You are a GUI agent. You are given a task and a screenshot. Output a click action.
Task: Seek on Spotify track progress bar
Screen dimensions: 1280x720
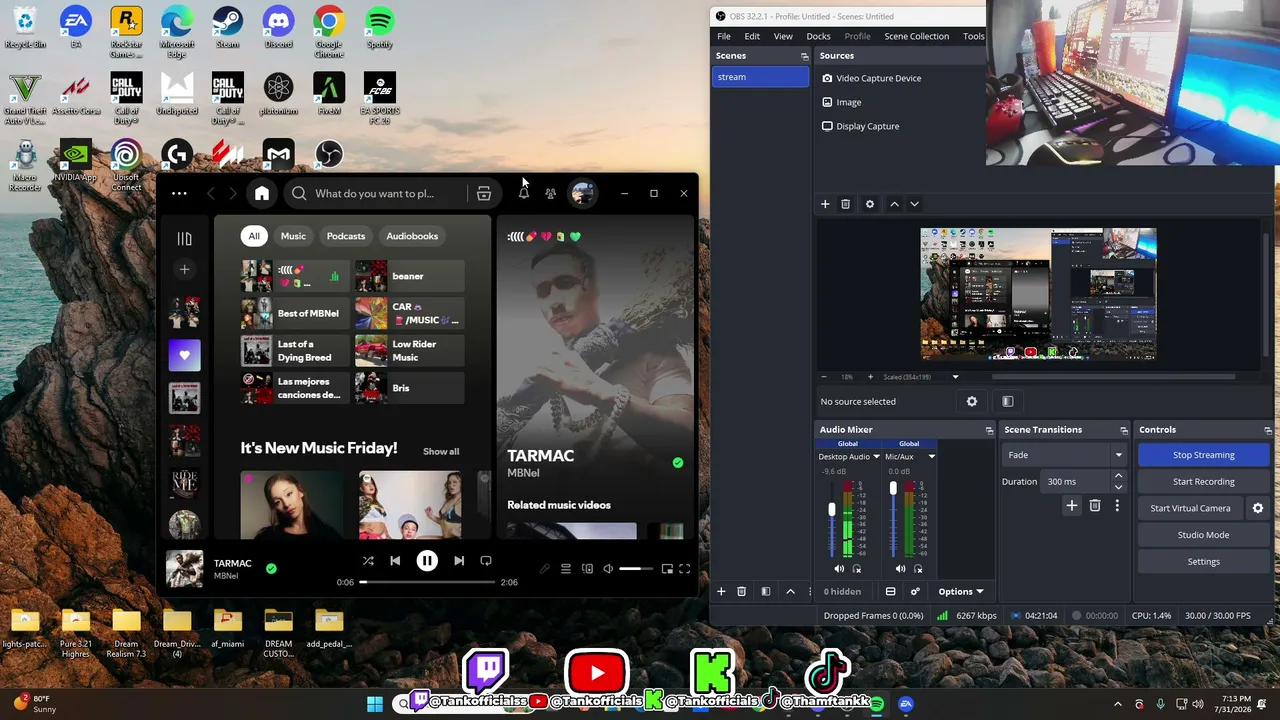click(x=427, y=582)
